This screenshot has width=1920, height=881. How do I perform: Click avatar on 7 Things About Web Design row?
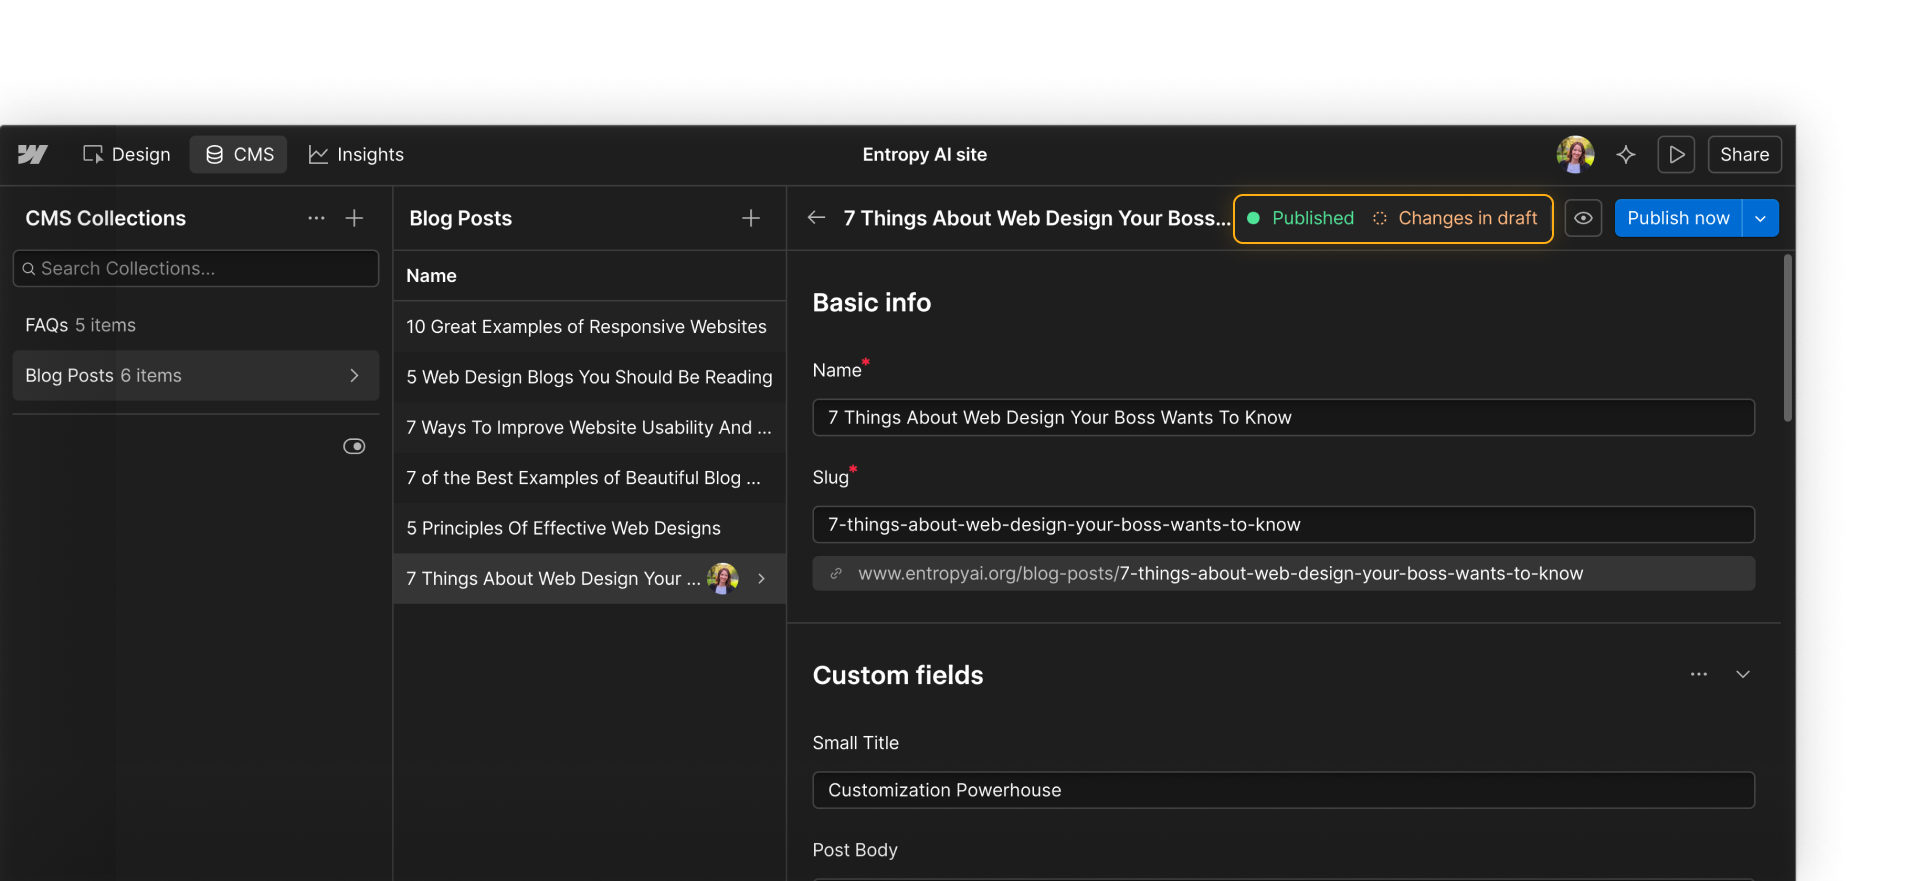pyautogui.click(x=723, y=578)
